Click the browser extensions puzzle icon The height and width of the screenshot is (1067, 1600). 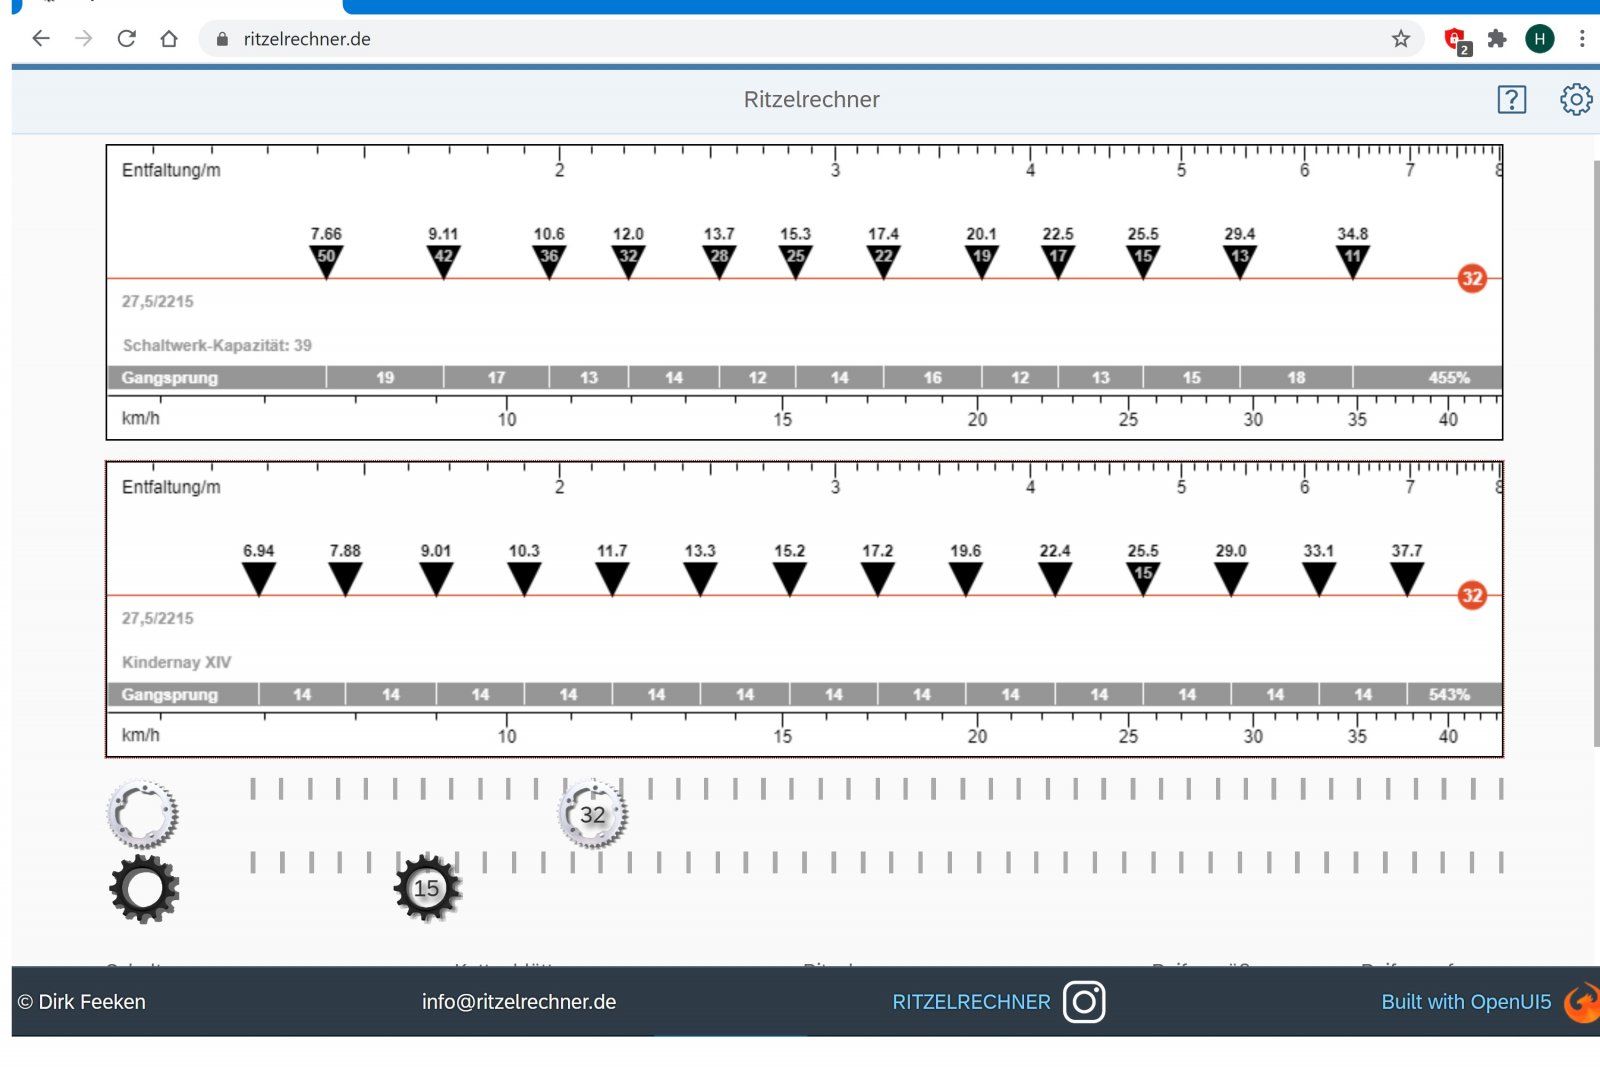pyautogui.click(x=1497, y=39)
